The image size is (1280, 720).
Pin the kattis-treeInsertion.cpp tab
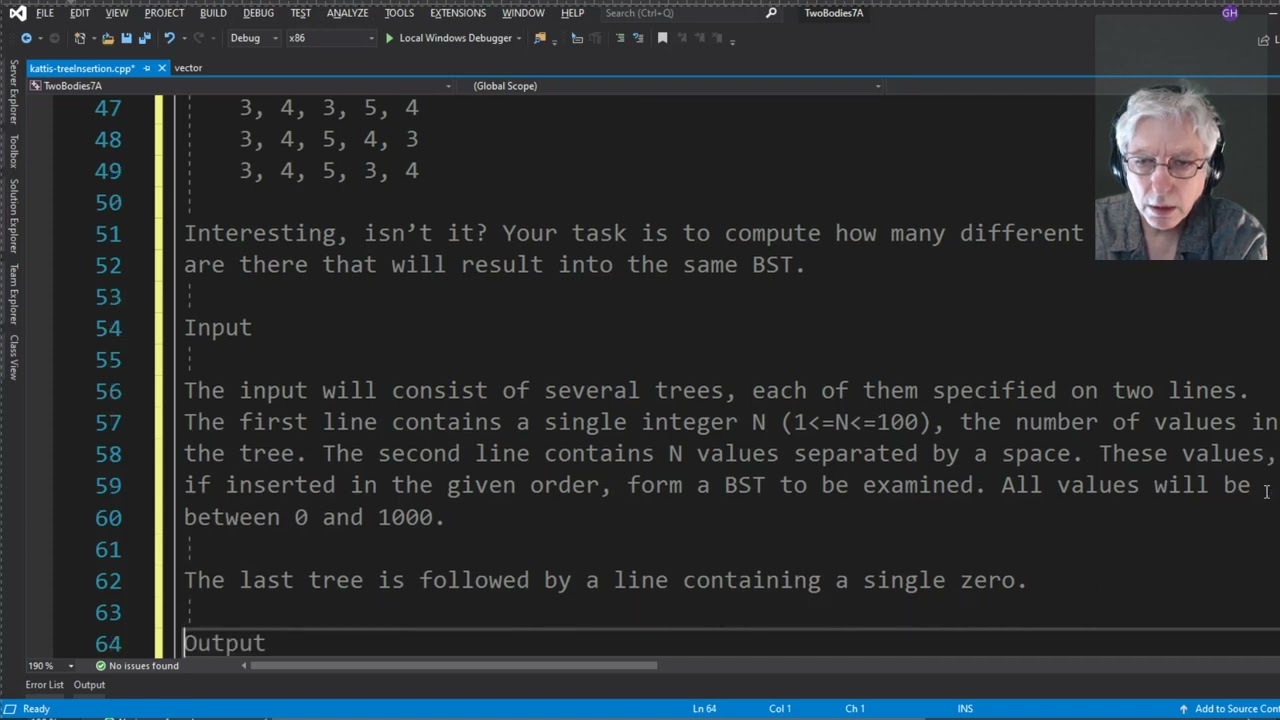pos(146,68)
